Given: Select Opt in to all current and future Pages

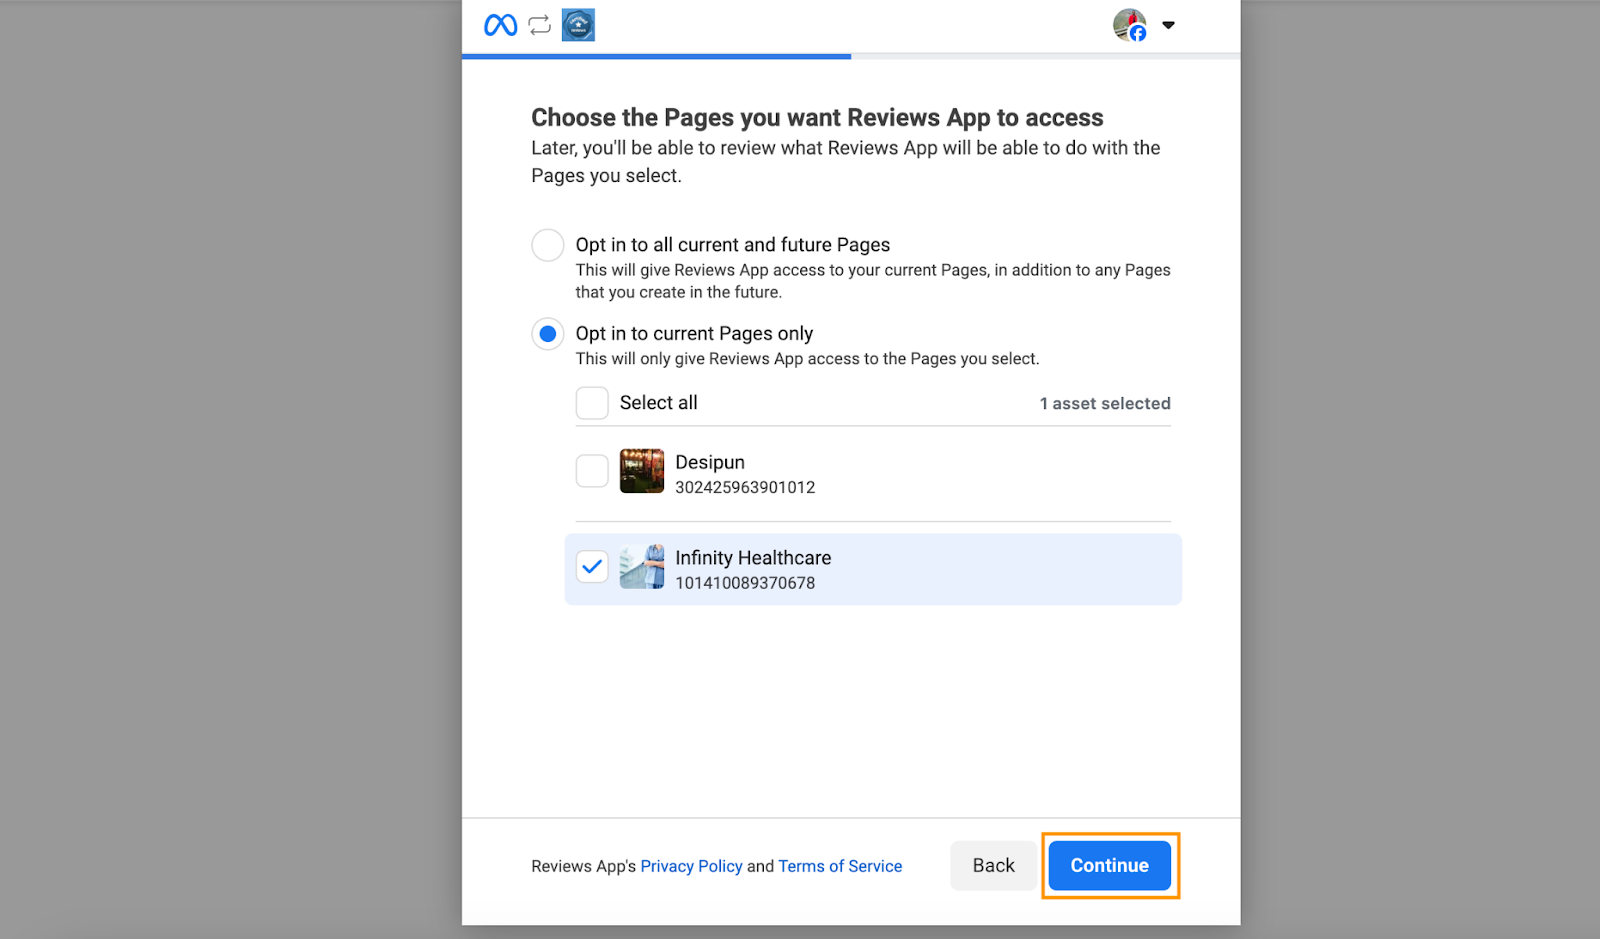Looking at the screenshot, I should (548, 245).
